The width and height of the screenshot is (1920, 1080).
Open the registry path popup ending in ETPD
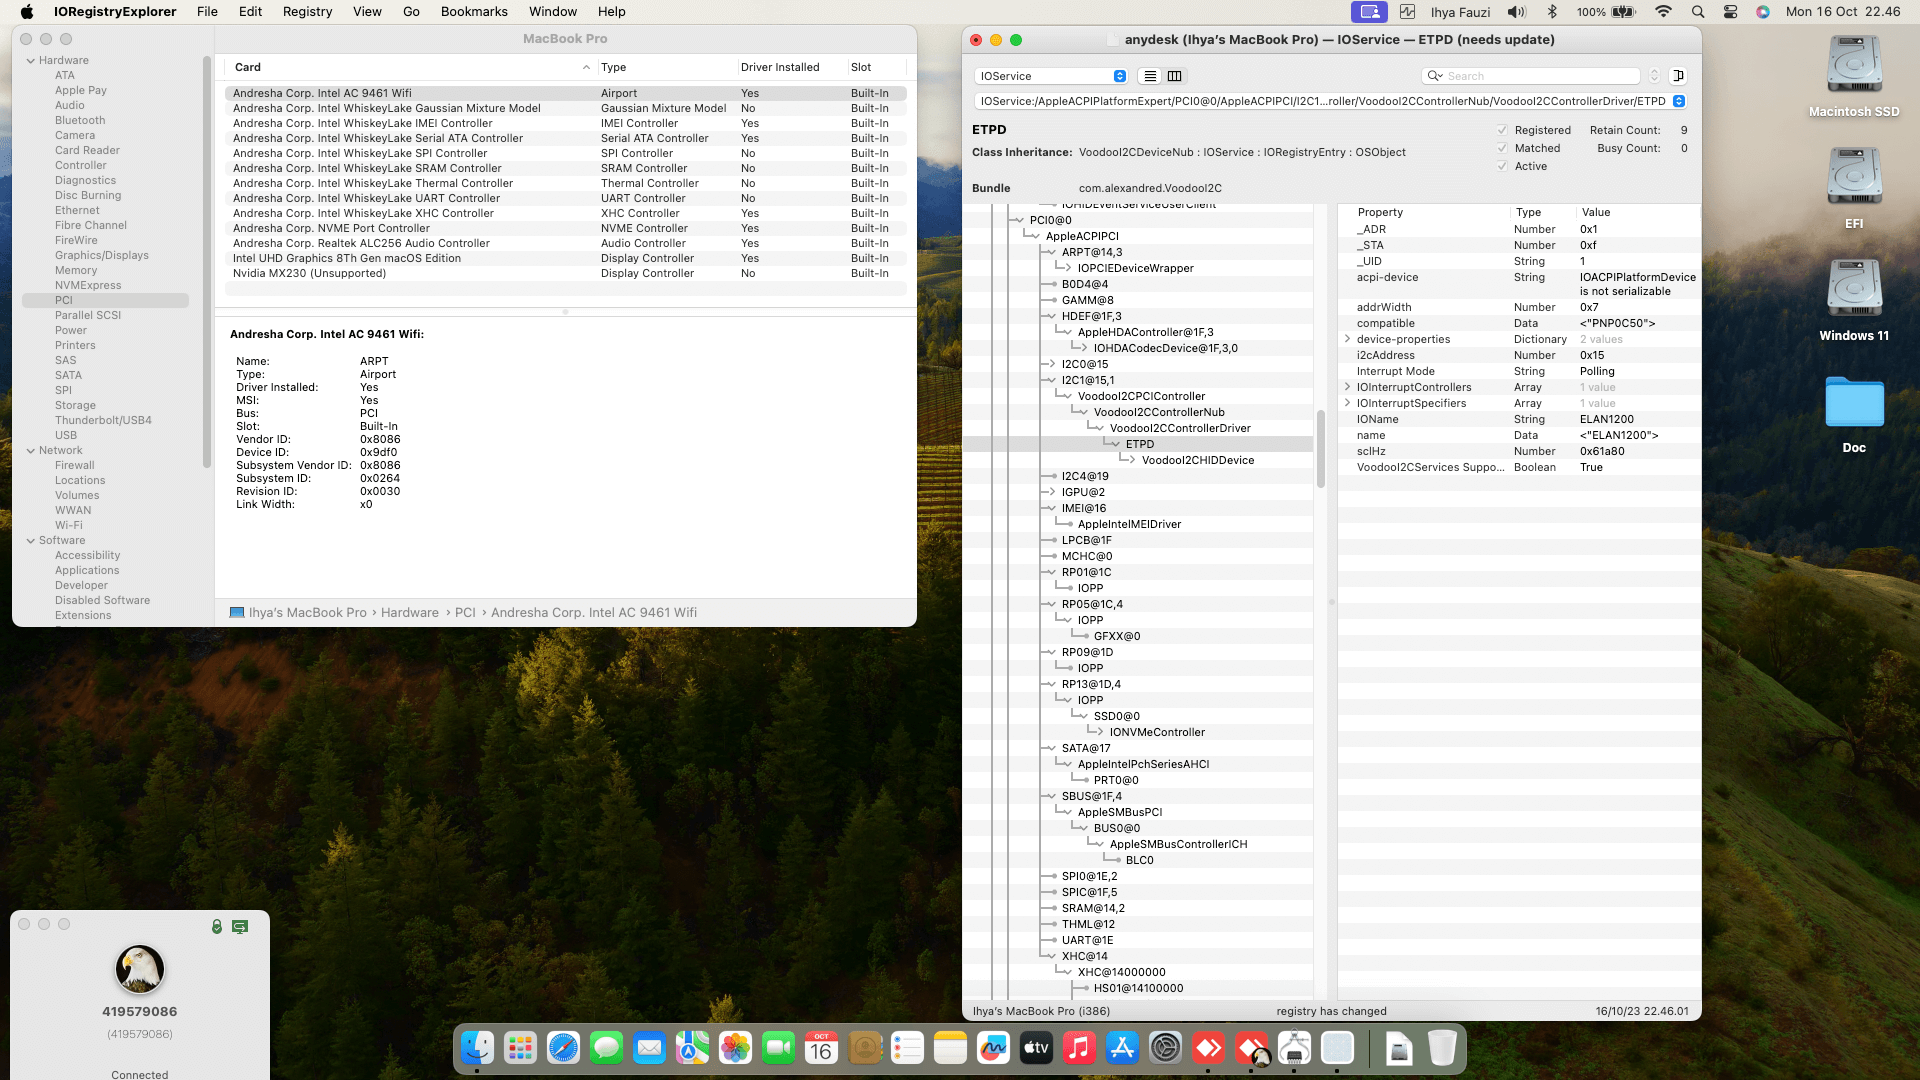1329,101
